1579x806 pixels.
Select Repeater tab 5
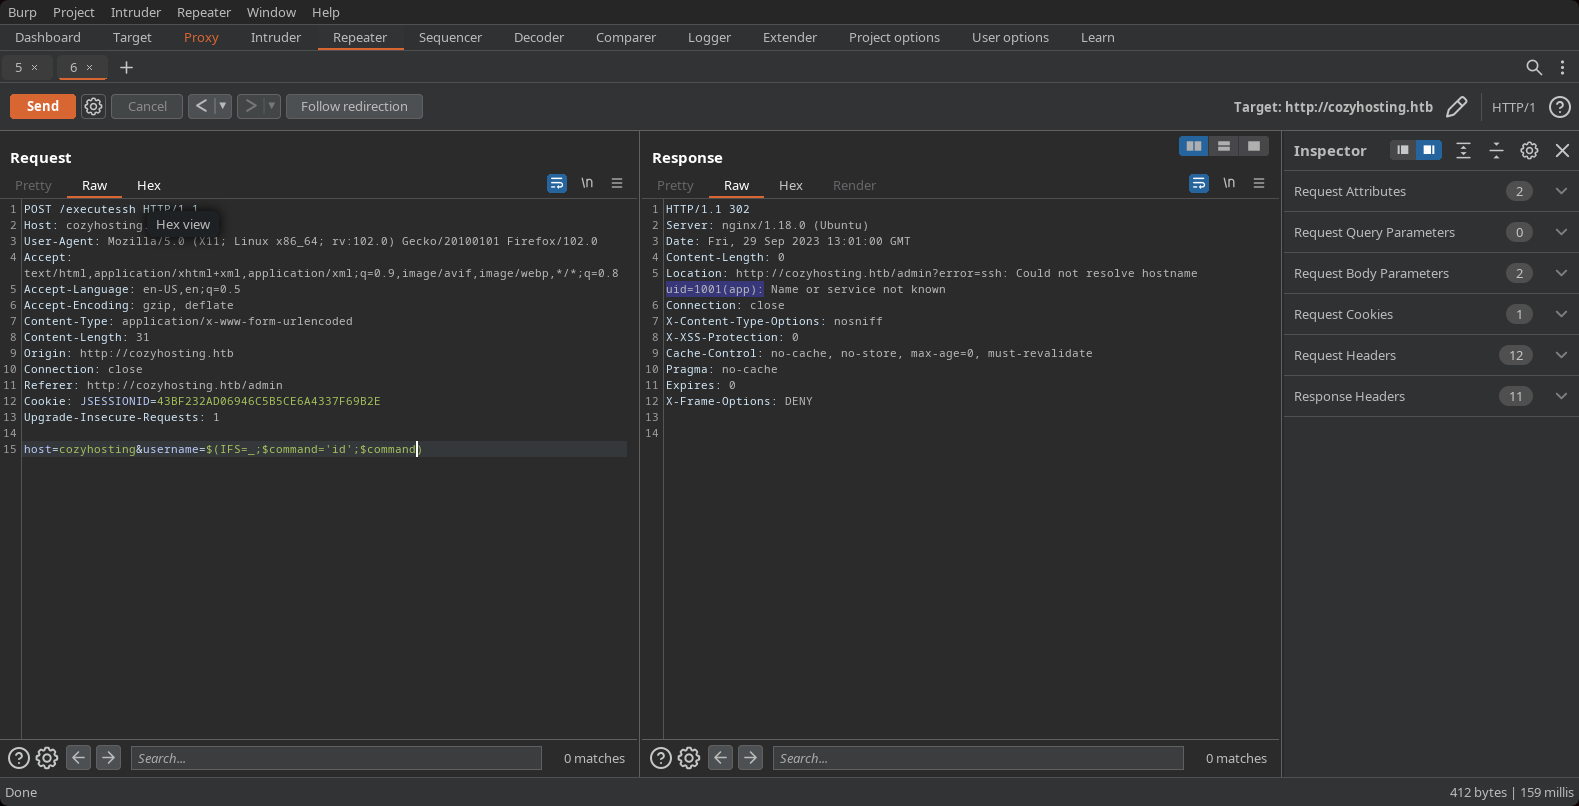click(x=18, y=67)
